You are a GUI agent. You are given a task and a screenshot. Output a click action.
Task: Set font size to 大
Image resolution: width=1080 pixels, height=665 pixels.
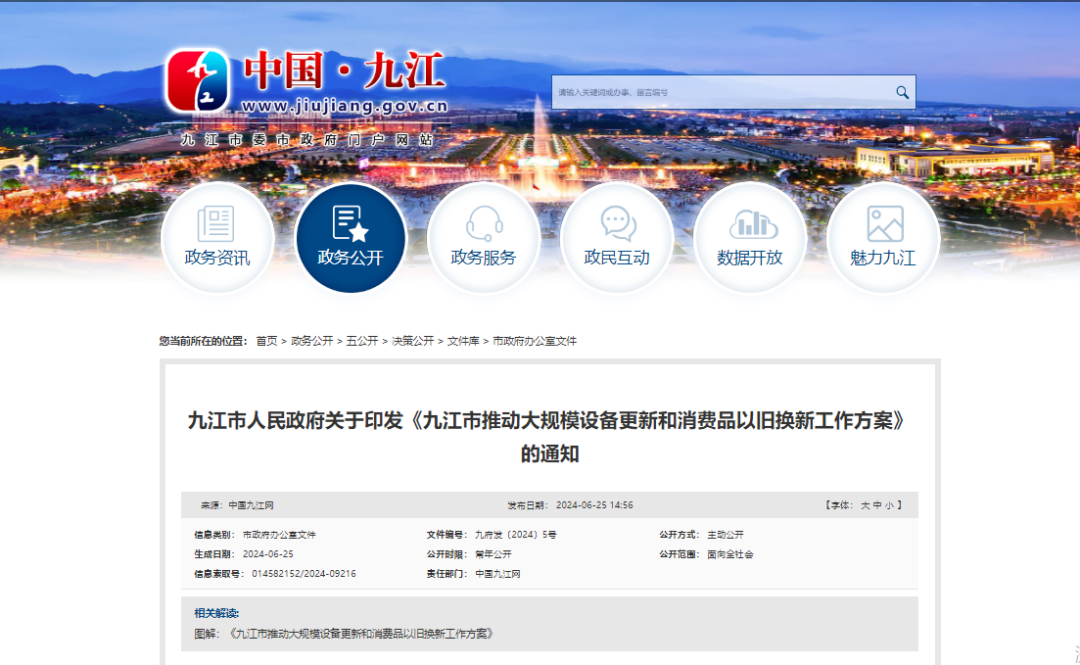[865, 506]
